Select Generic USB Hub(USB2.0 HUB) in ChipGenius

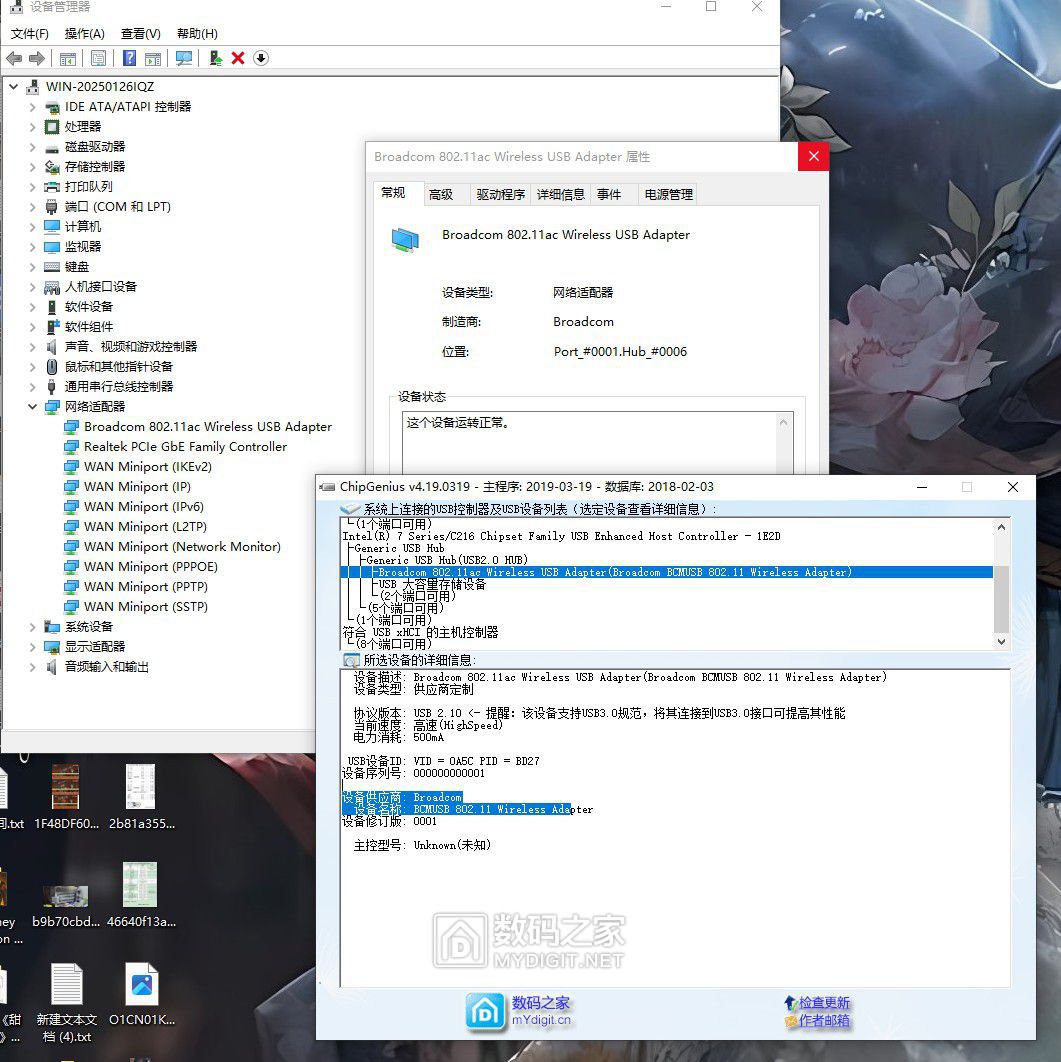(447, 560)
